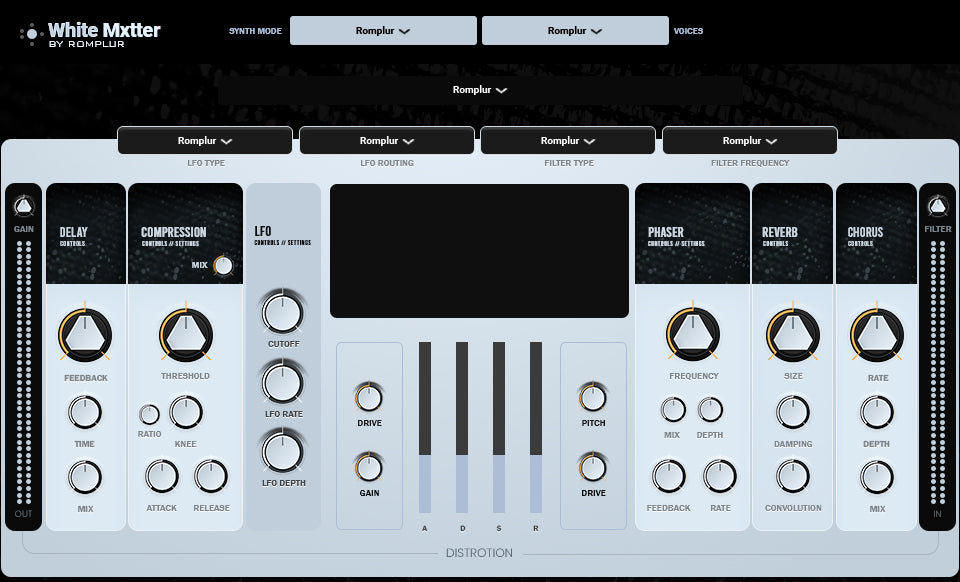Click the Filter input level meter
960x582 pixels.
pyautogui.click(x=937, y=372)
